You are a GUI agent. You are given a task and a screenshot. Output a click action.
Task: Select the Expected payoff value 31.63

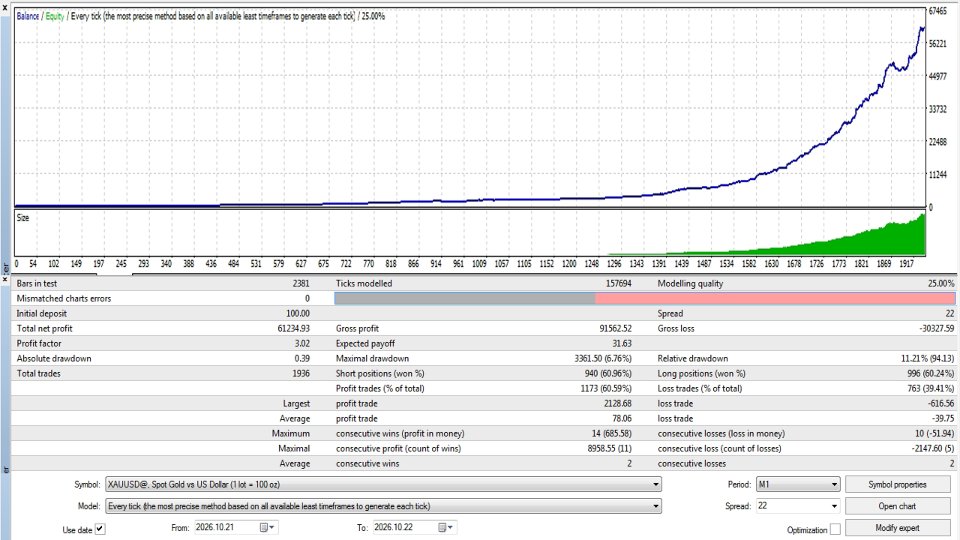coord(622,343)
